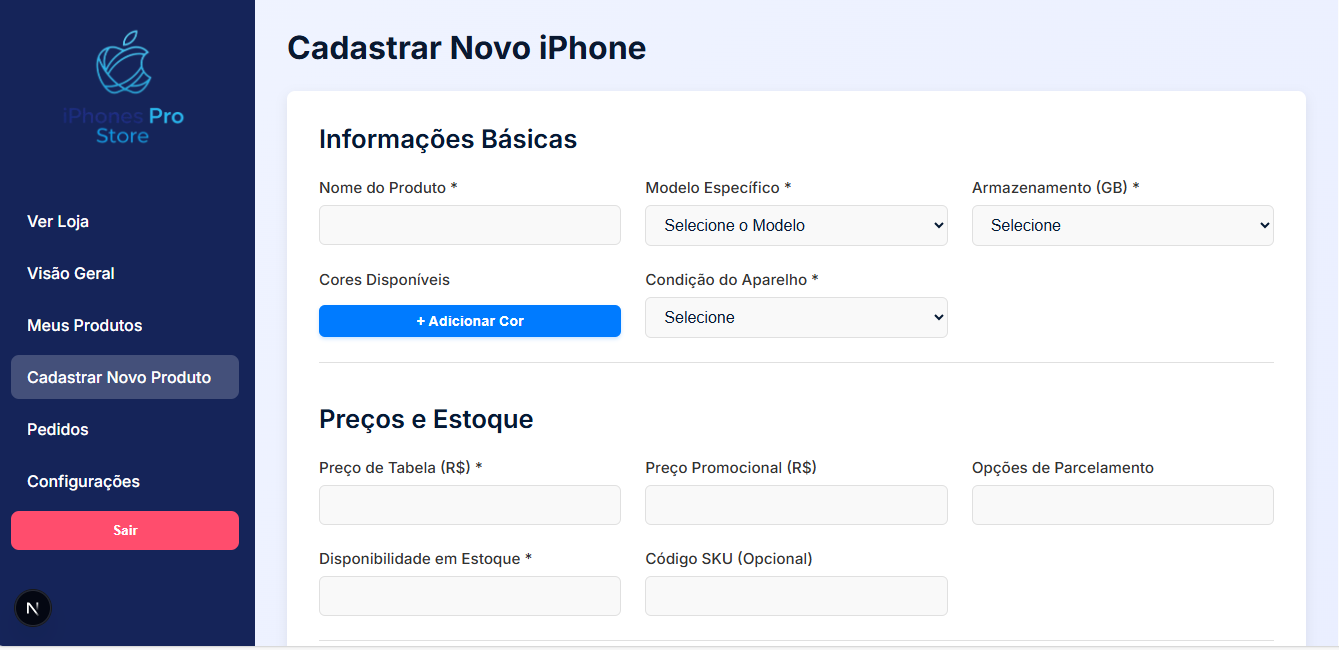
Task: Open the Condição do Aparelho dropdown
Action: click(796, 317)
